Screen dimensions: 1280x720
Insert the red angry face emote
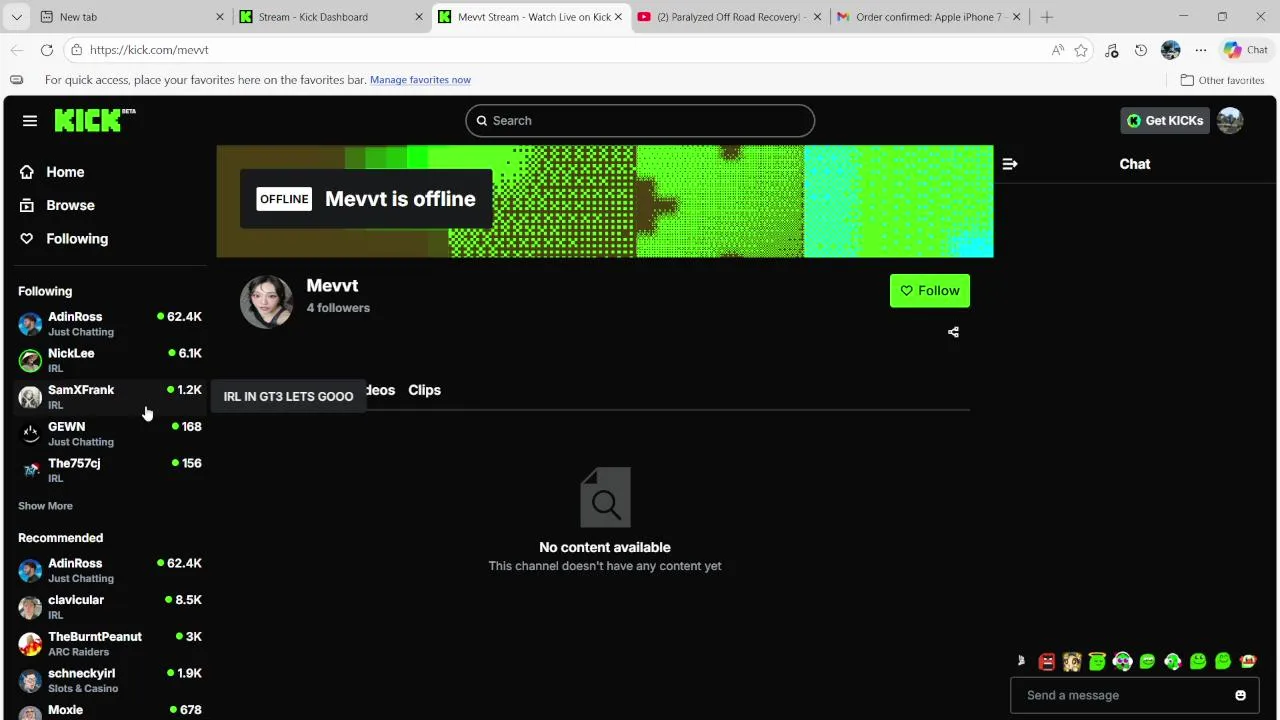tap(1047, 661)
